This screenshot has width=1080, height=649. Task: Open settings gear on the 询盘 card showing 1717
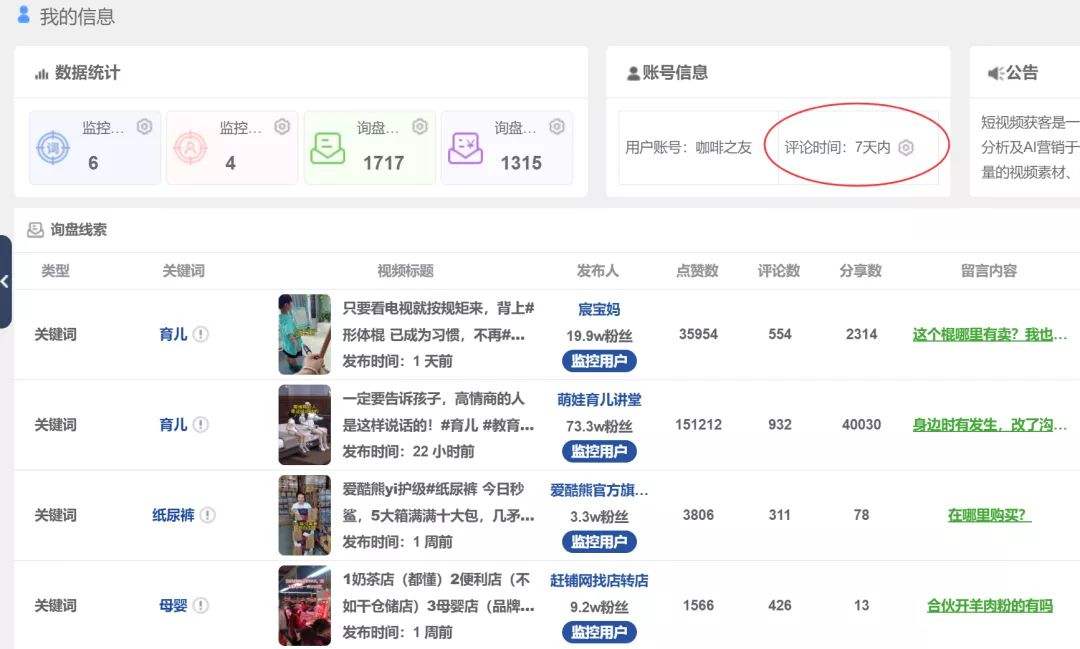[x=419, y=127]
